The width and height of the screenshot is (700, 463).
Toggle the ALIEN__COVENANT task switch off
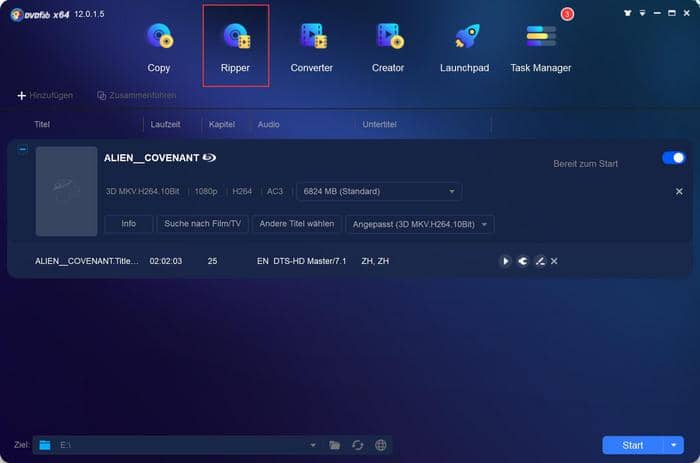click(x=673, y=158)
